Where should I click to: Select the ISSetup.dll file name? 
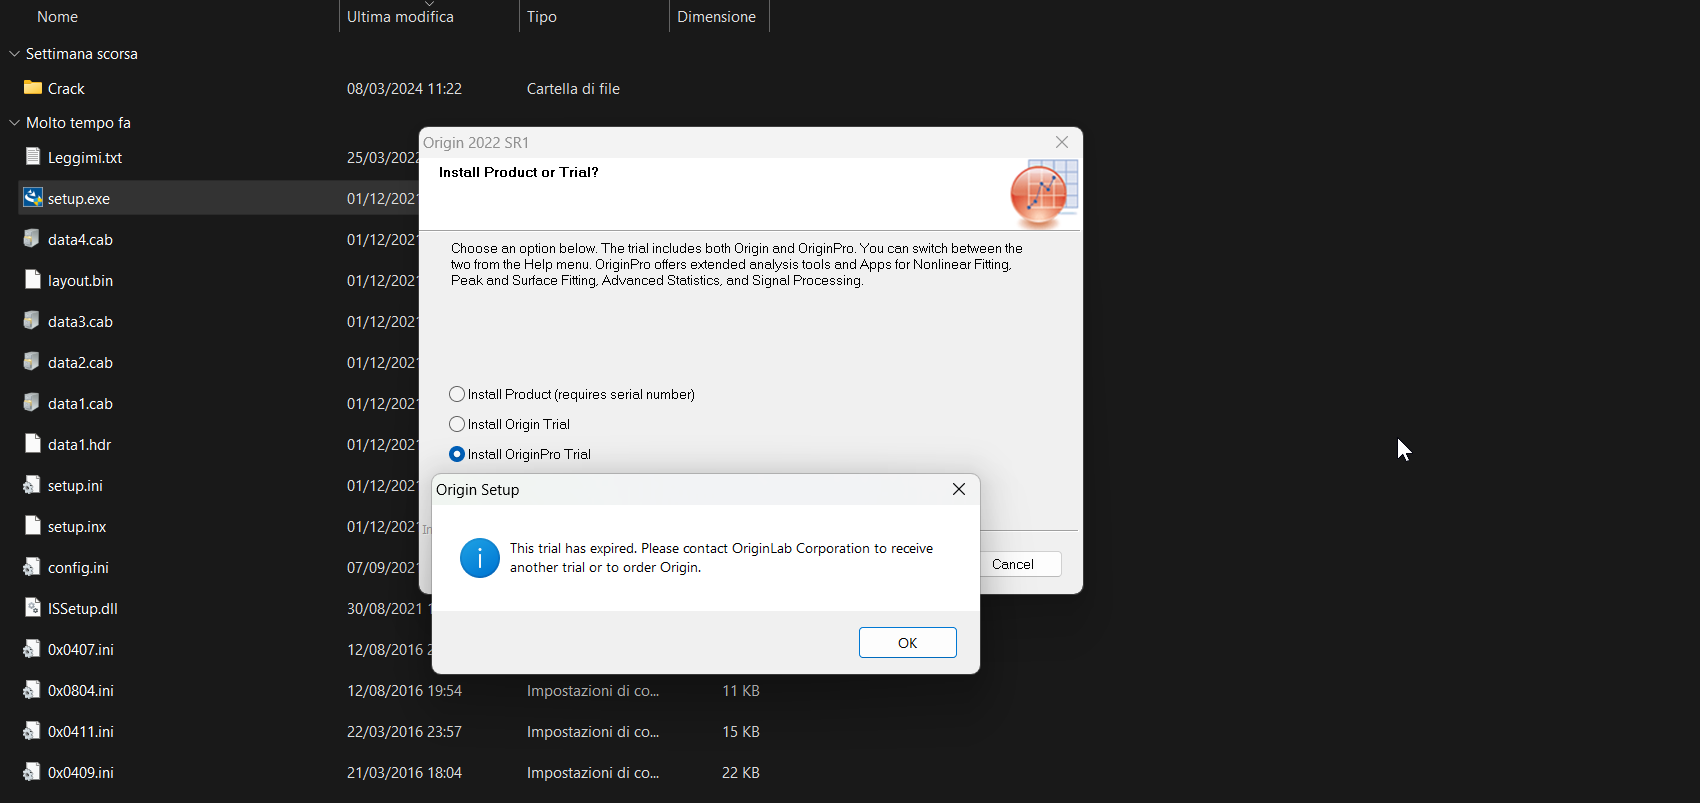tap(83, 609)
